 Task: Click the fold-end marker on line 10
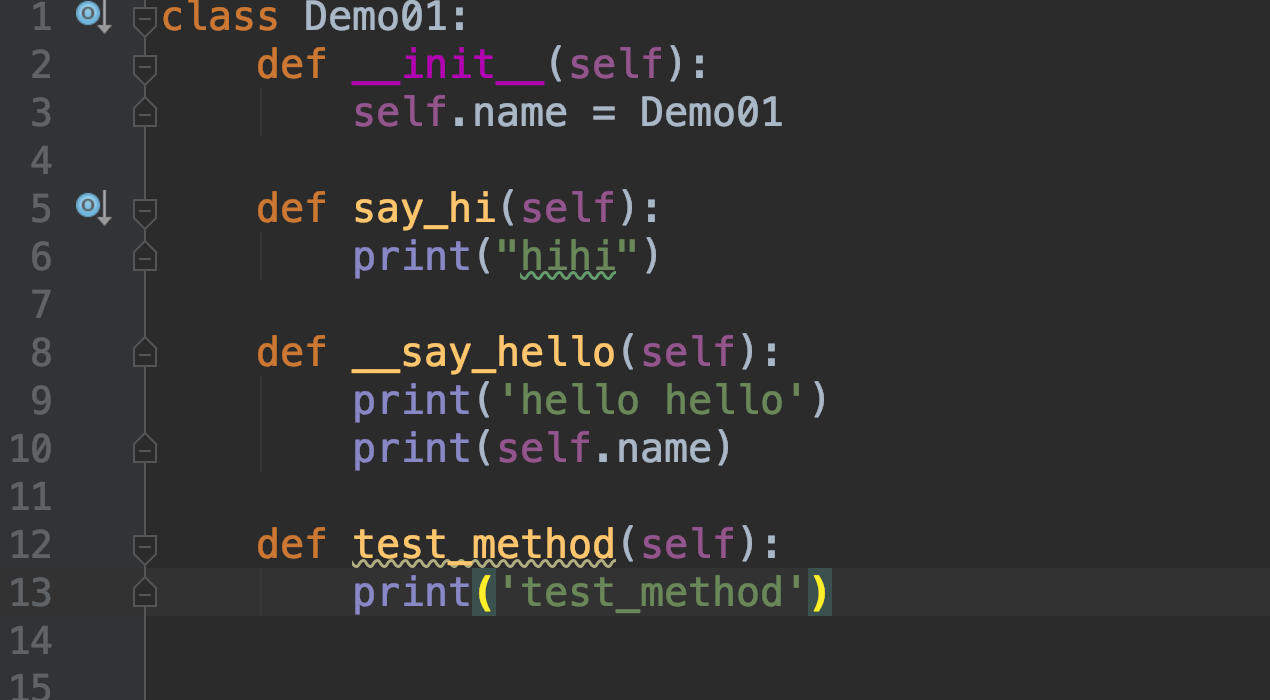click(x=145, y=448)
